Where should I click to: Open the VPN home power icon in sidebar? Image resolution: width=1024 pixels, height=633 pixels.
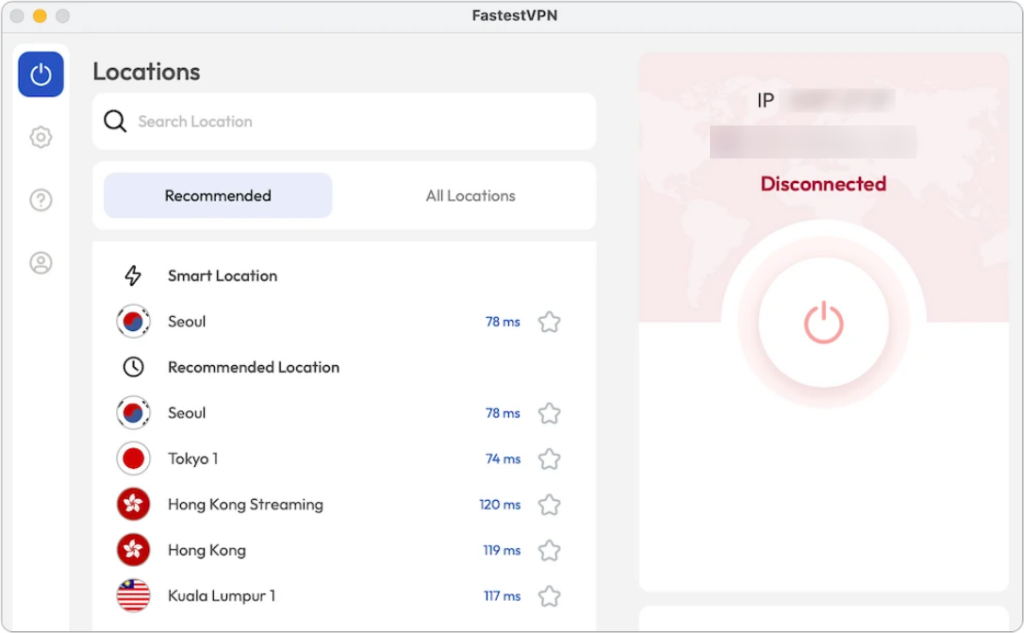(41, 75)
